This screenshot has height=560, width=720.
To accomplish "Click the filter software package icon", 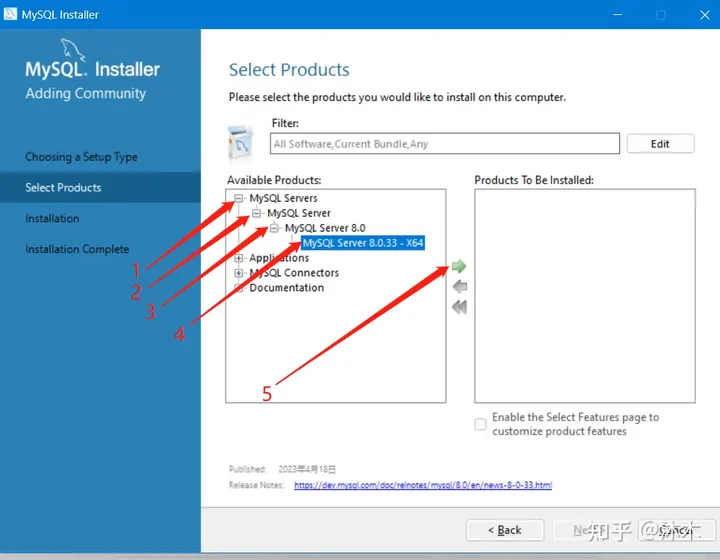I will click(x=241, y=144).
